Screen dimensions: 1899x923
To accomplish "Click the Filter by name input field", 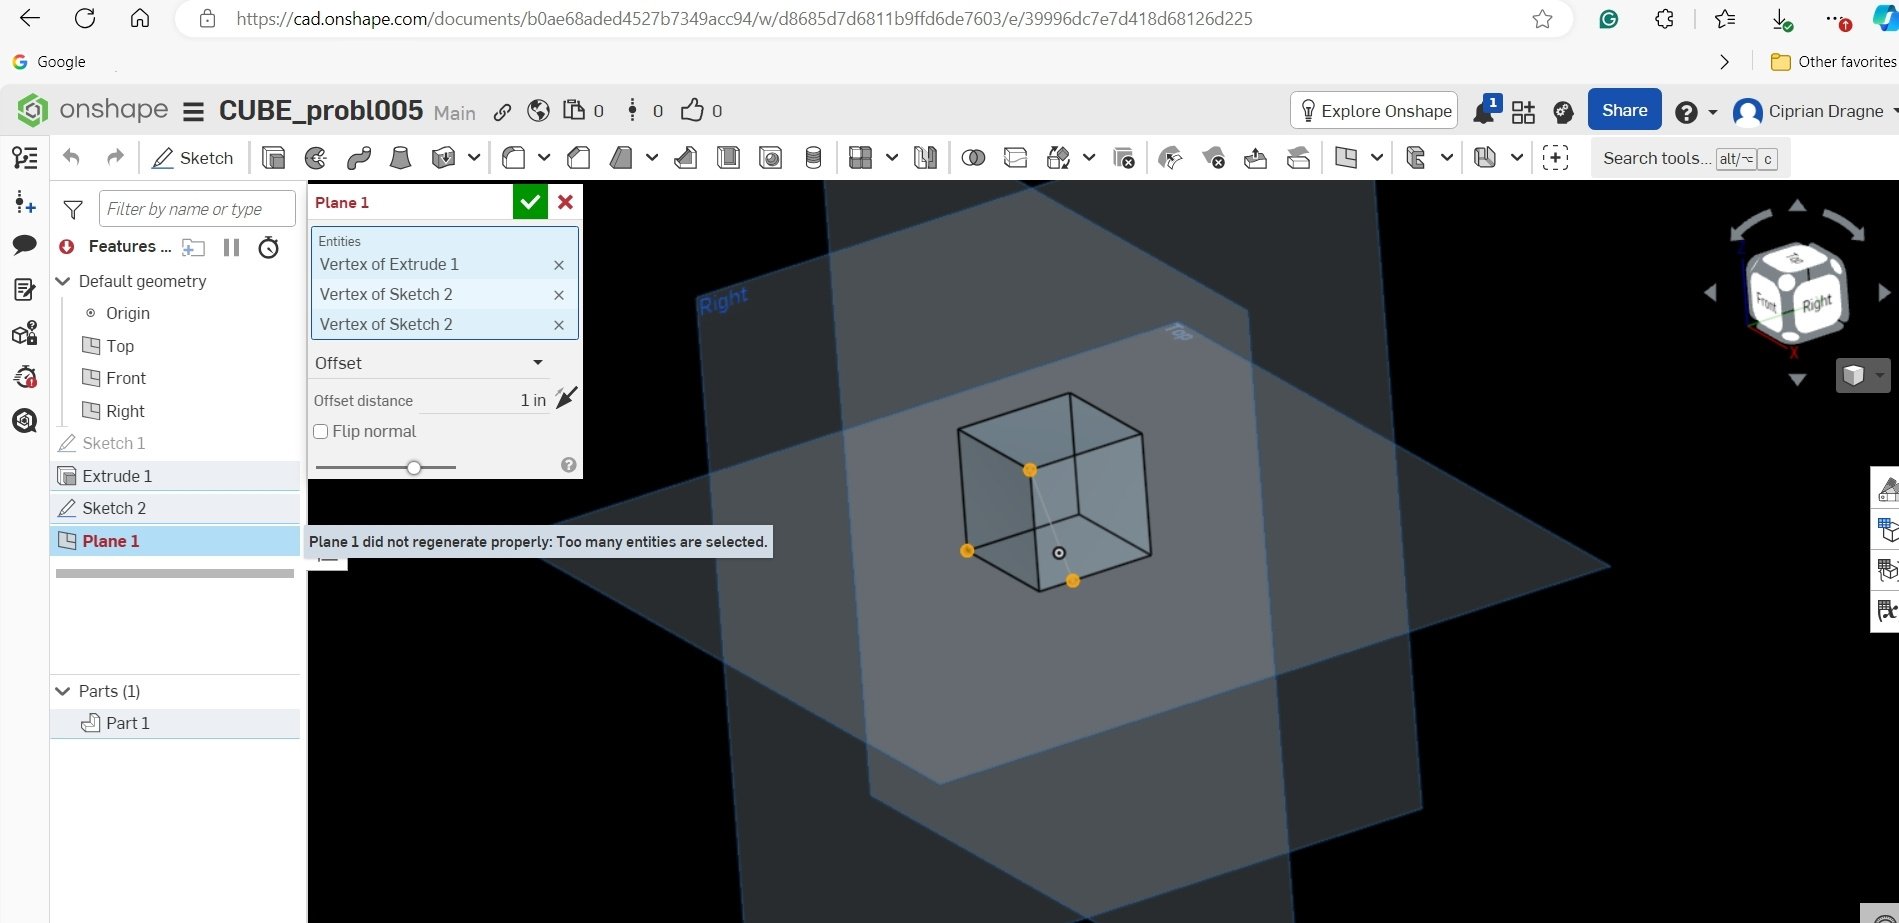I will (x=197, y=209).
